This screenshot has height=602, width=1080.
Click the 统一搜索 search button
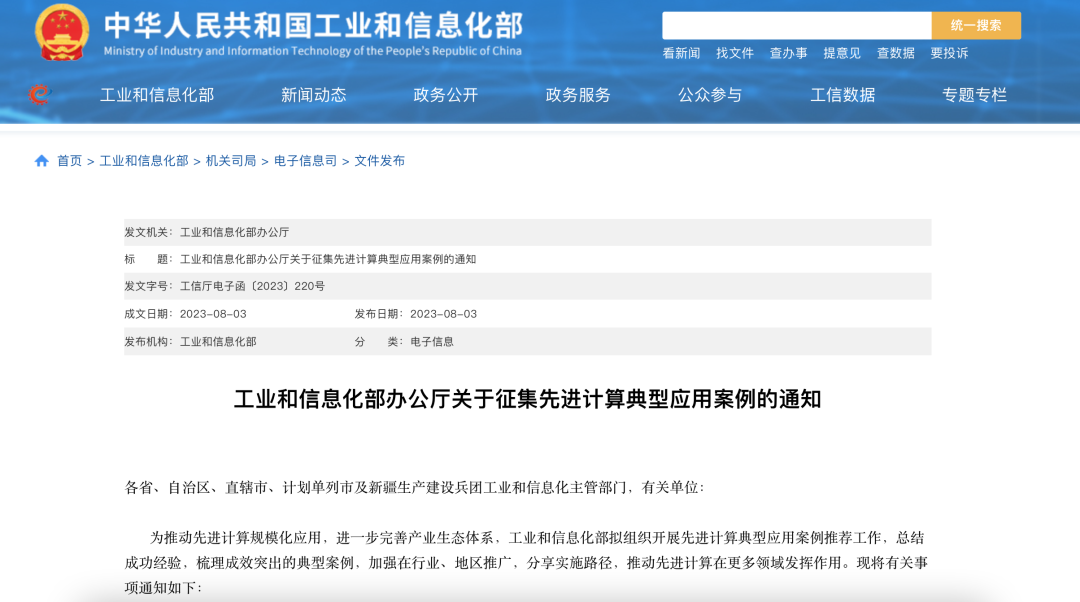(x=976, y=25)
